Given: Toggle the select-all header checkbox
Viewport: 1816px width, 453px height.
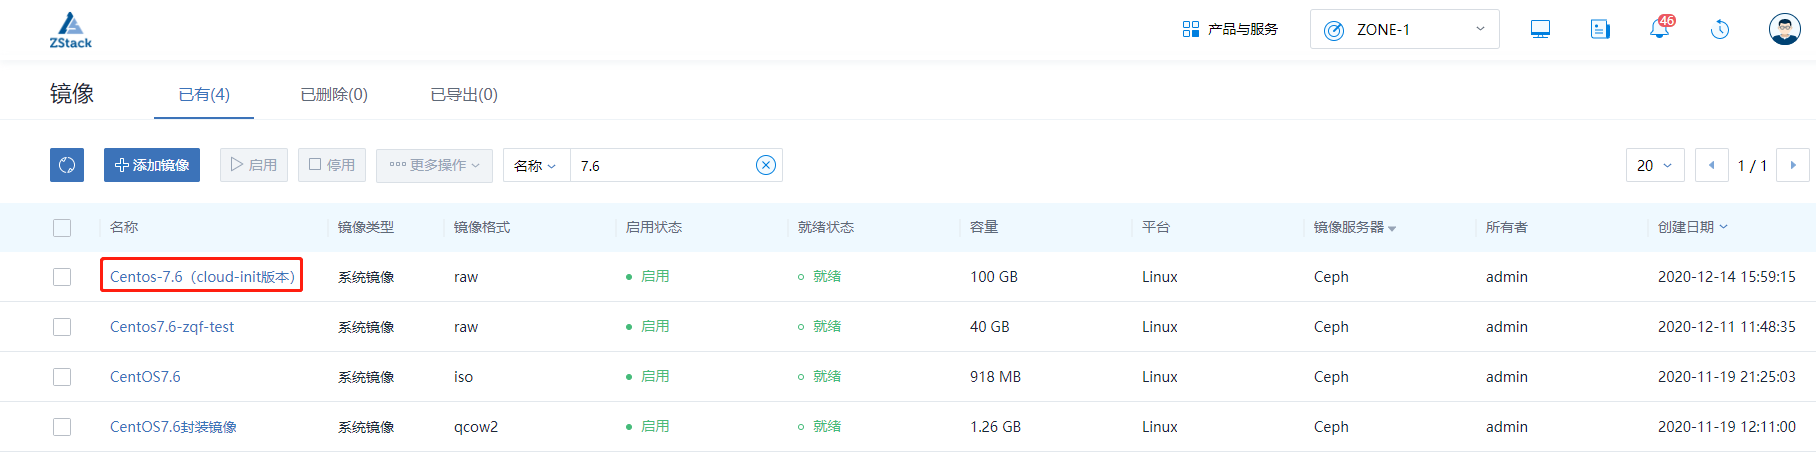Looking at the screenshot, I should [62, 227].
